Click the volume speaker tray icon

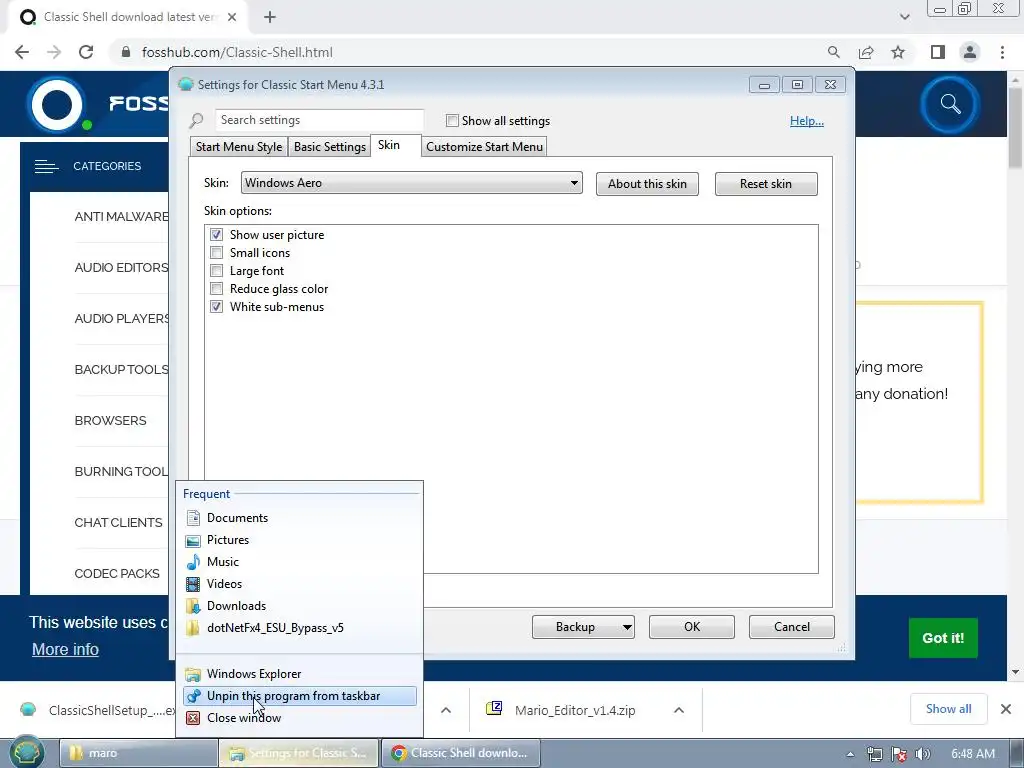(x=922, y=754)
